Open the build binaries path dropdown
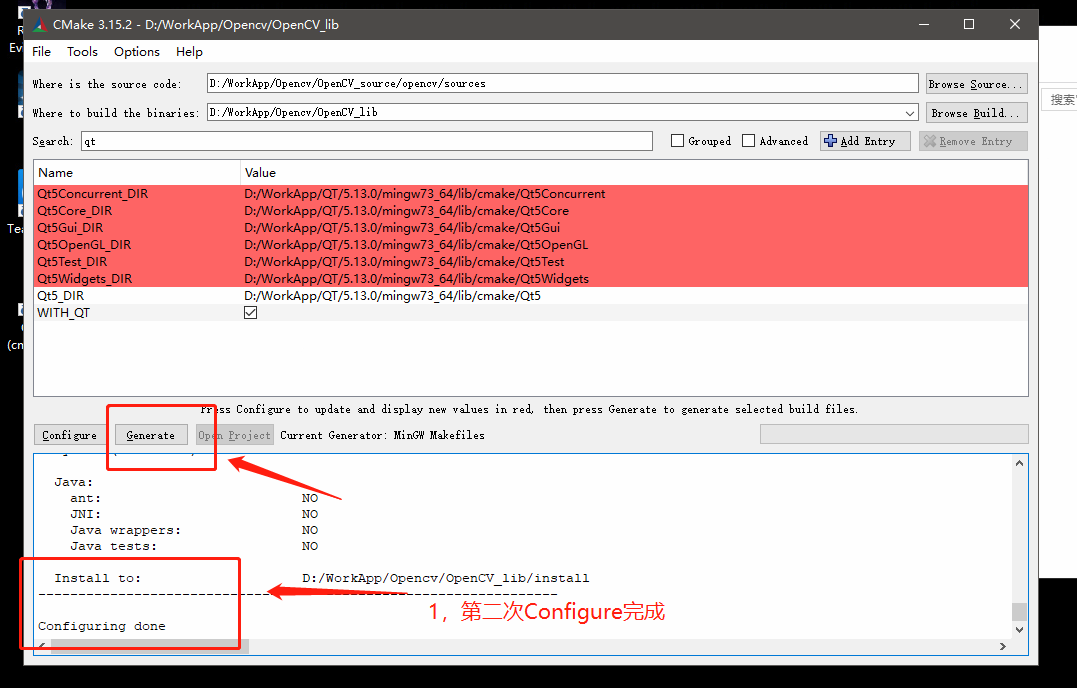Screen dimensions: 1077x688 [909, 112]
